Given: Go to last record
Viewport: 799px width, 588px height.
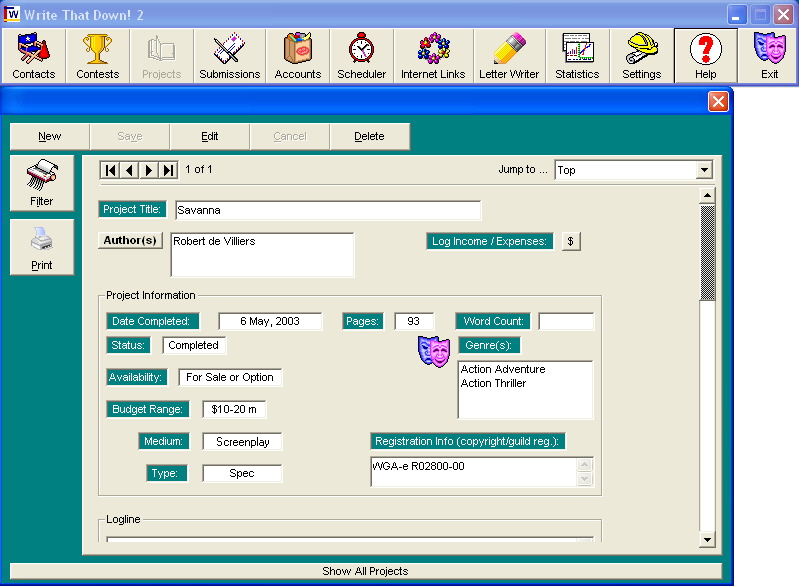Looking at the screenshot, I should 168,170.
